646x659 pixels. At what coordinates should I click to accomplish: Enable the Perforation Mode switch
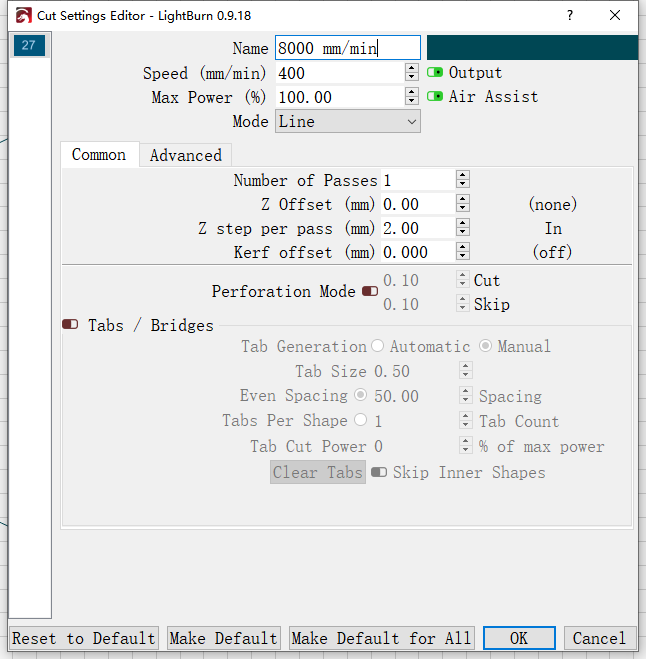(x=370, y=291)
